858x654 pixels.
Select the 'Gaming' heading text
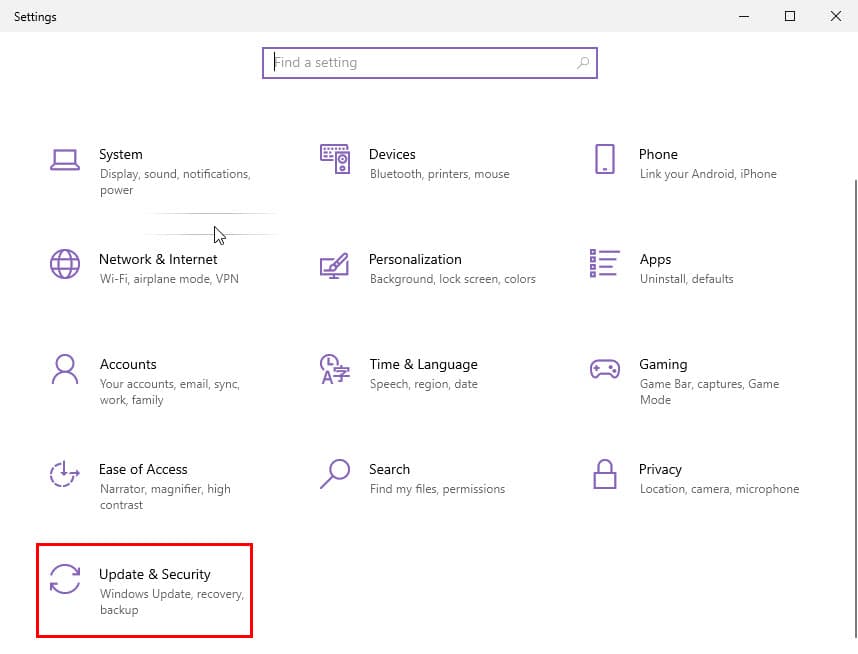663,364
